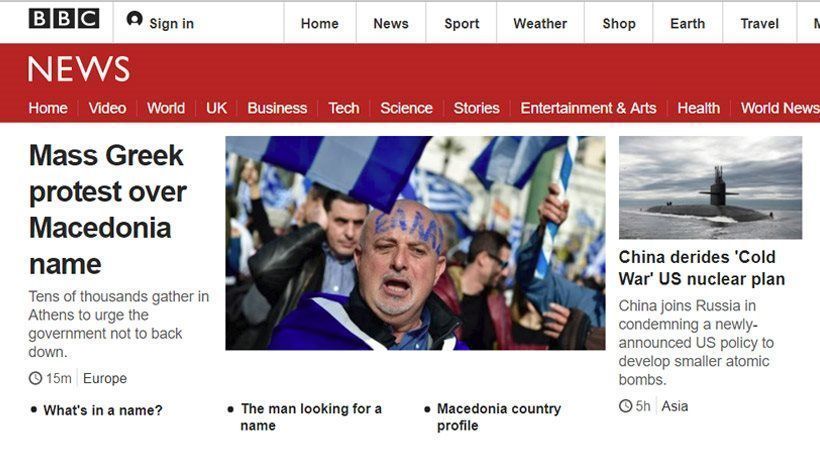Click the submarine photo thumbnail
This screenshot has height=457, width=820.
point(710,188)
